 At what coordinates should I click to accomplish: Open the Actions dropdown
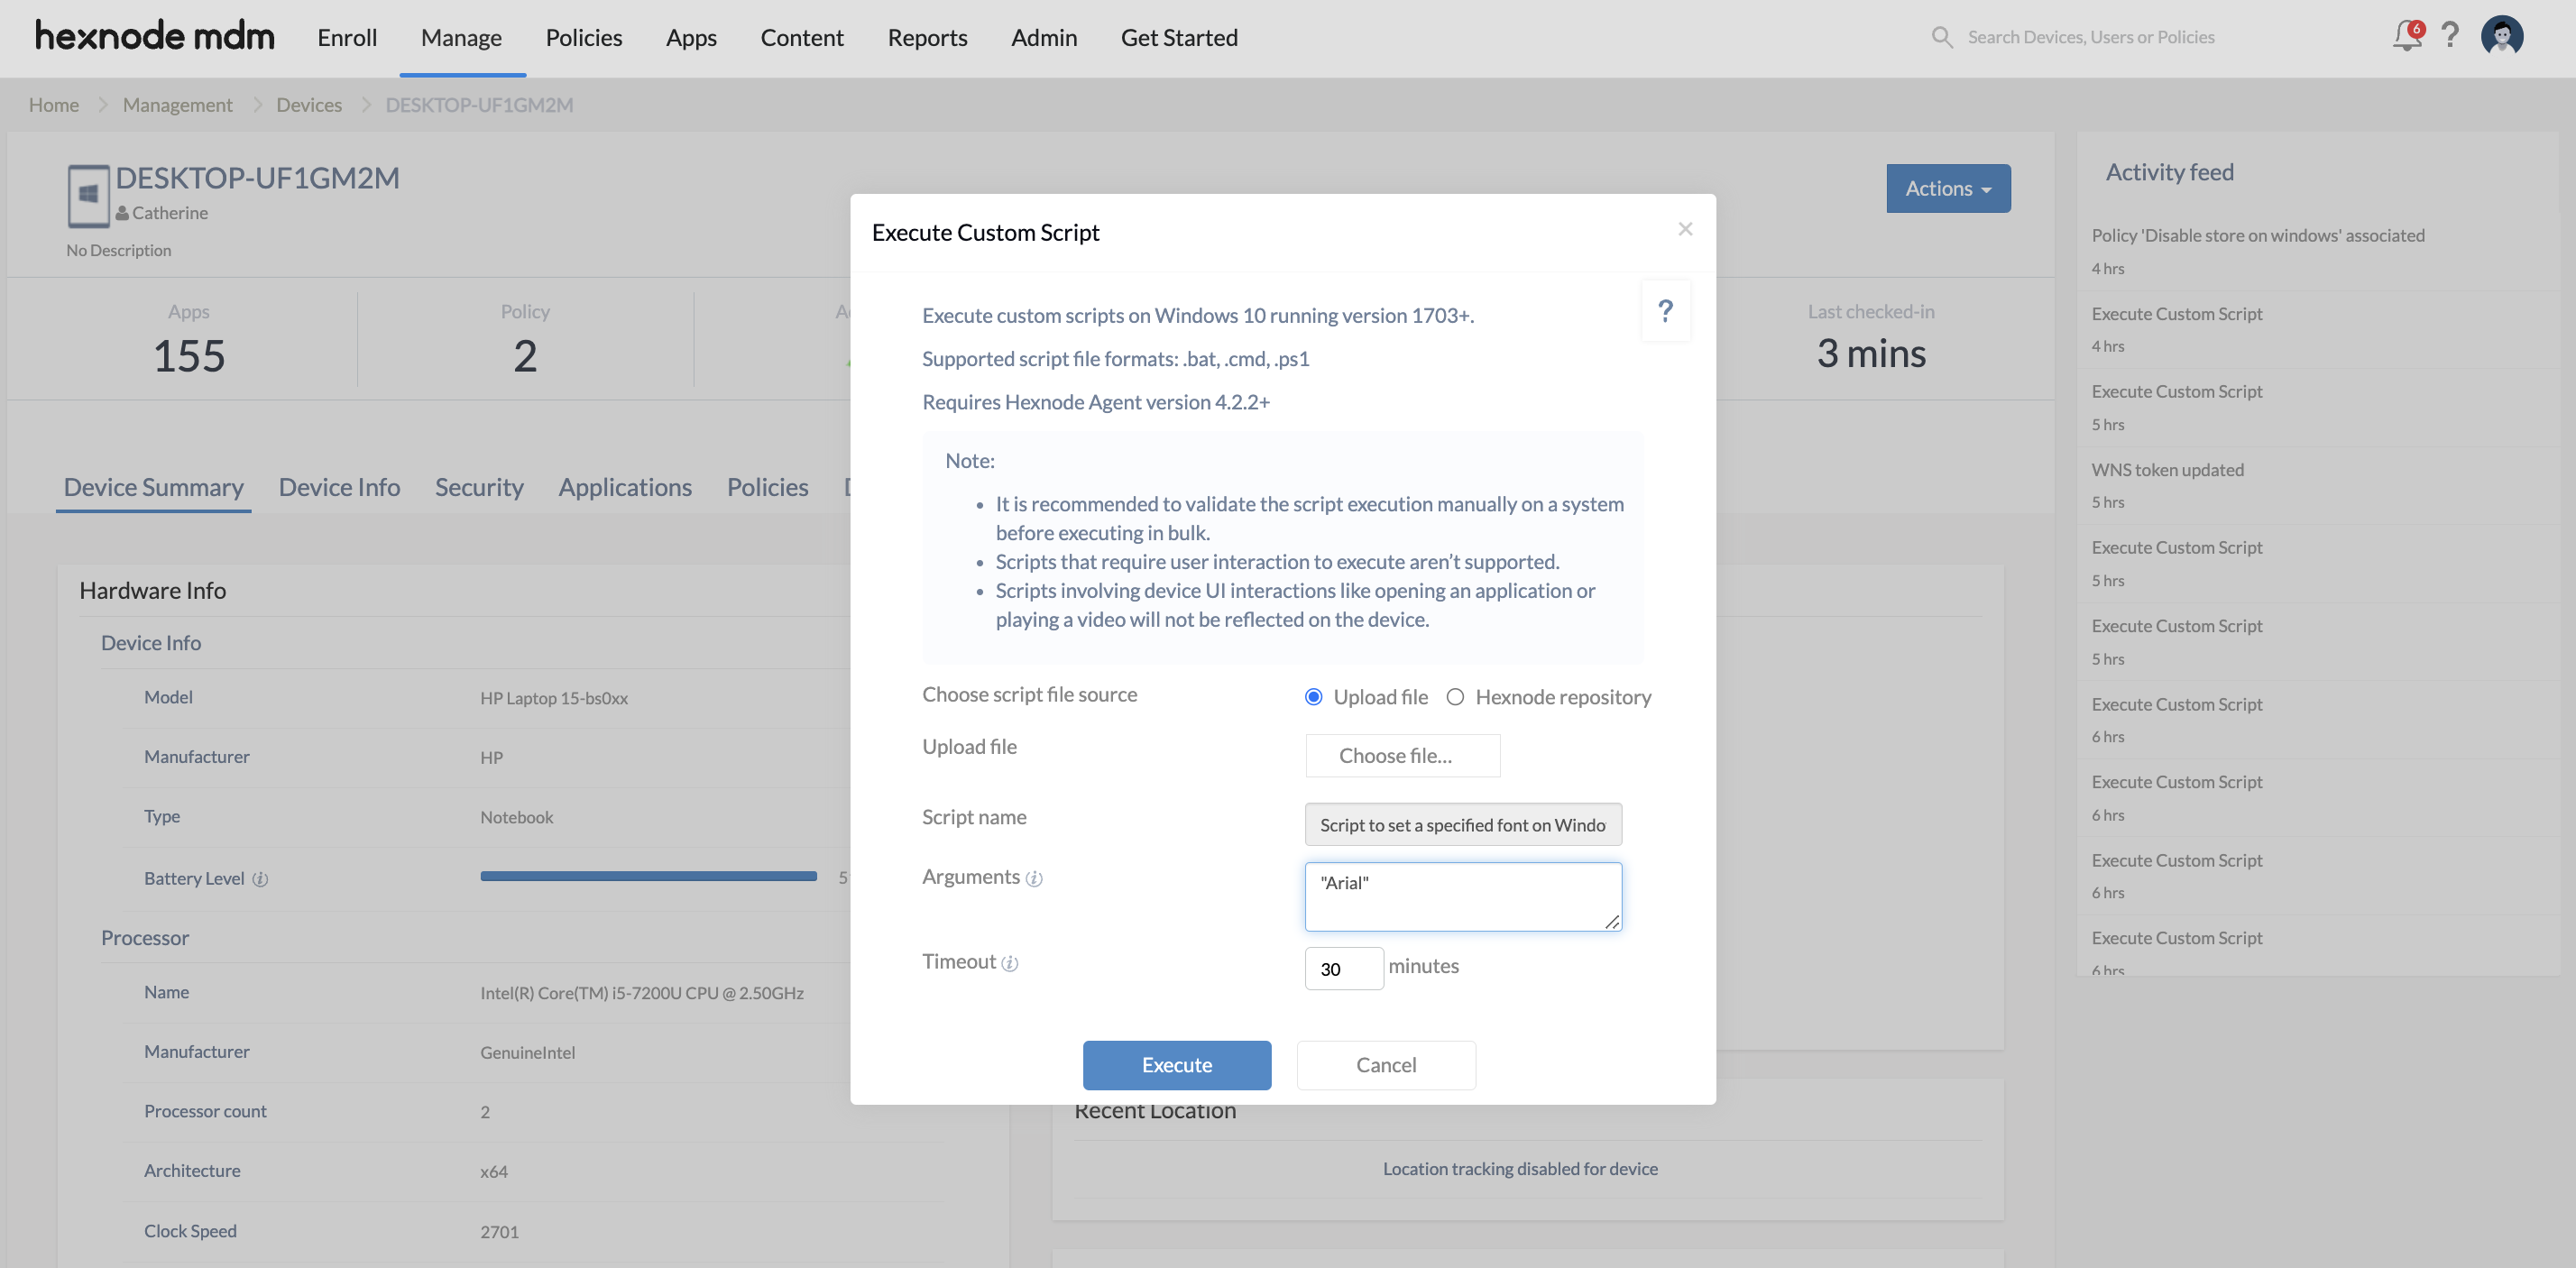[x=1948, y=188]
